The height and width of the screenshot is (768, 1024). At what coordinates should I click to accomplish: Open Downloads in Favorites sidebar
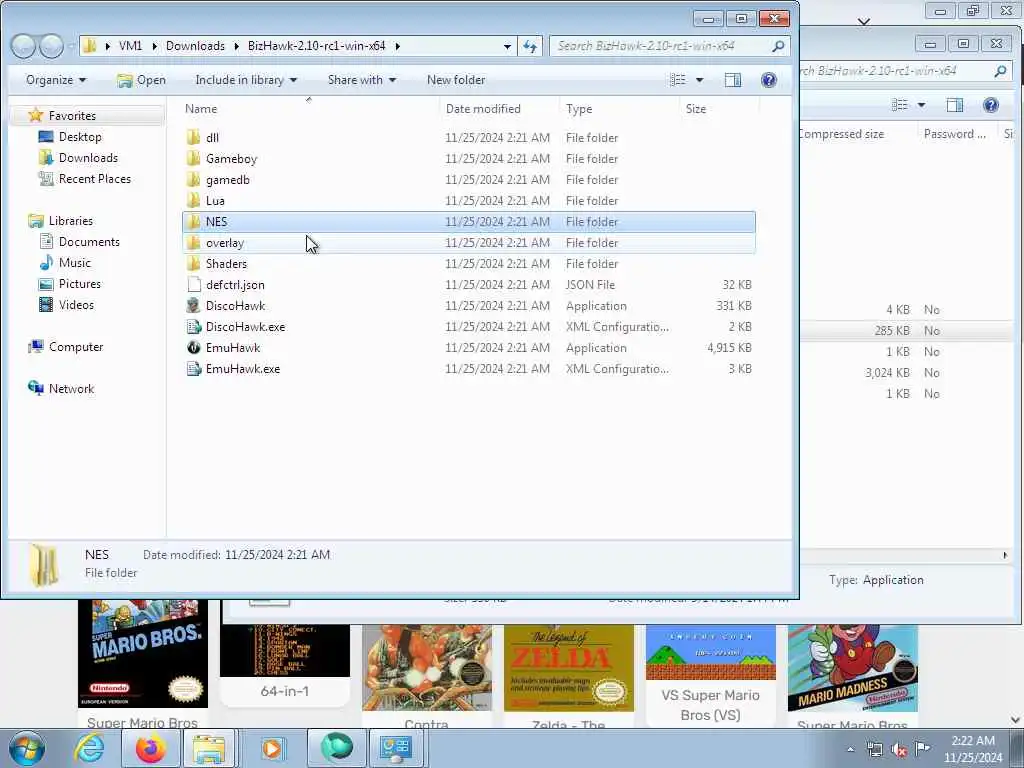(x=88, y=157)
